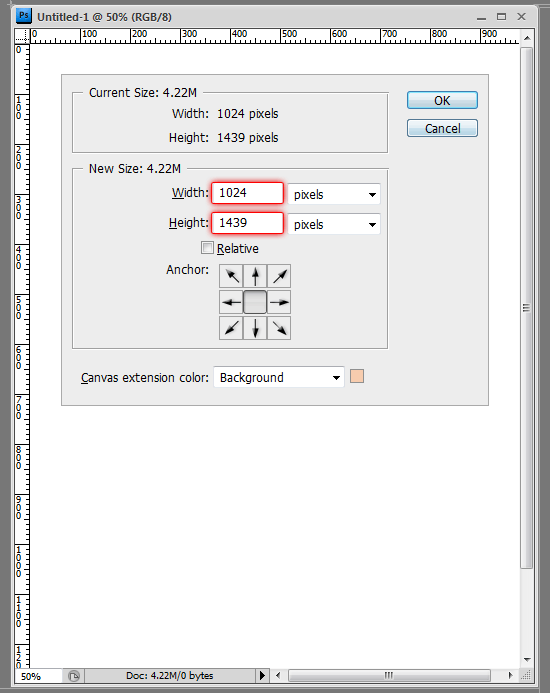Click the Photoshop Ps icon in title bar
Screen dimensions: 550x693
(23, 16)
